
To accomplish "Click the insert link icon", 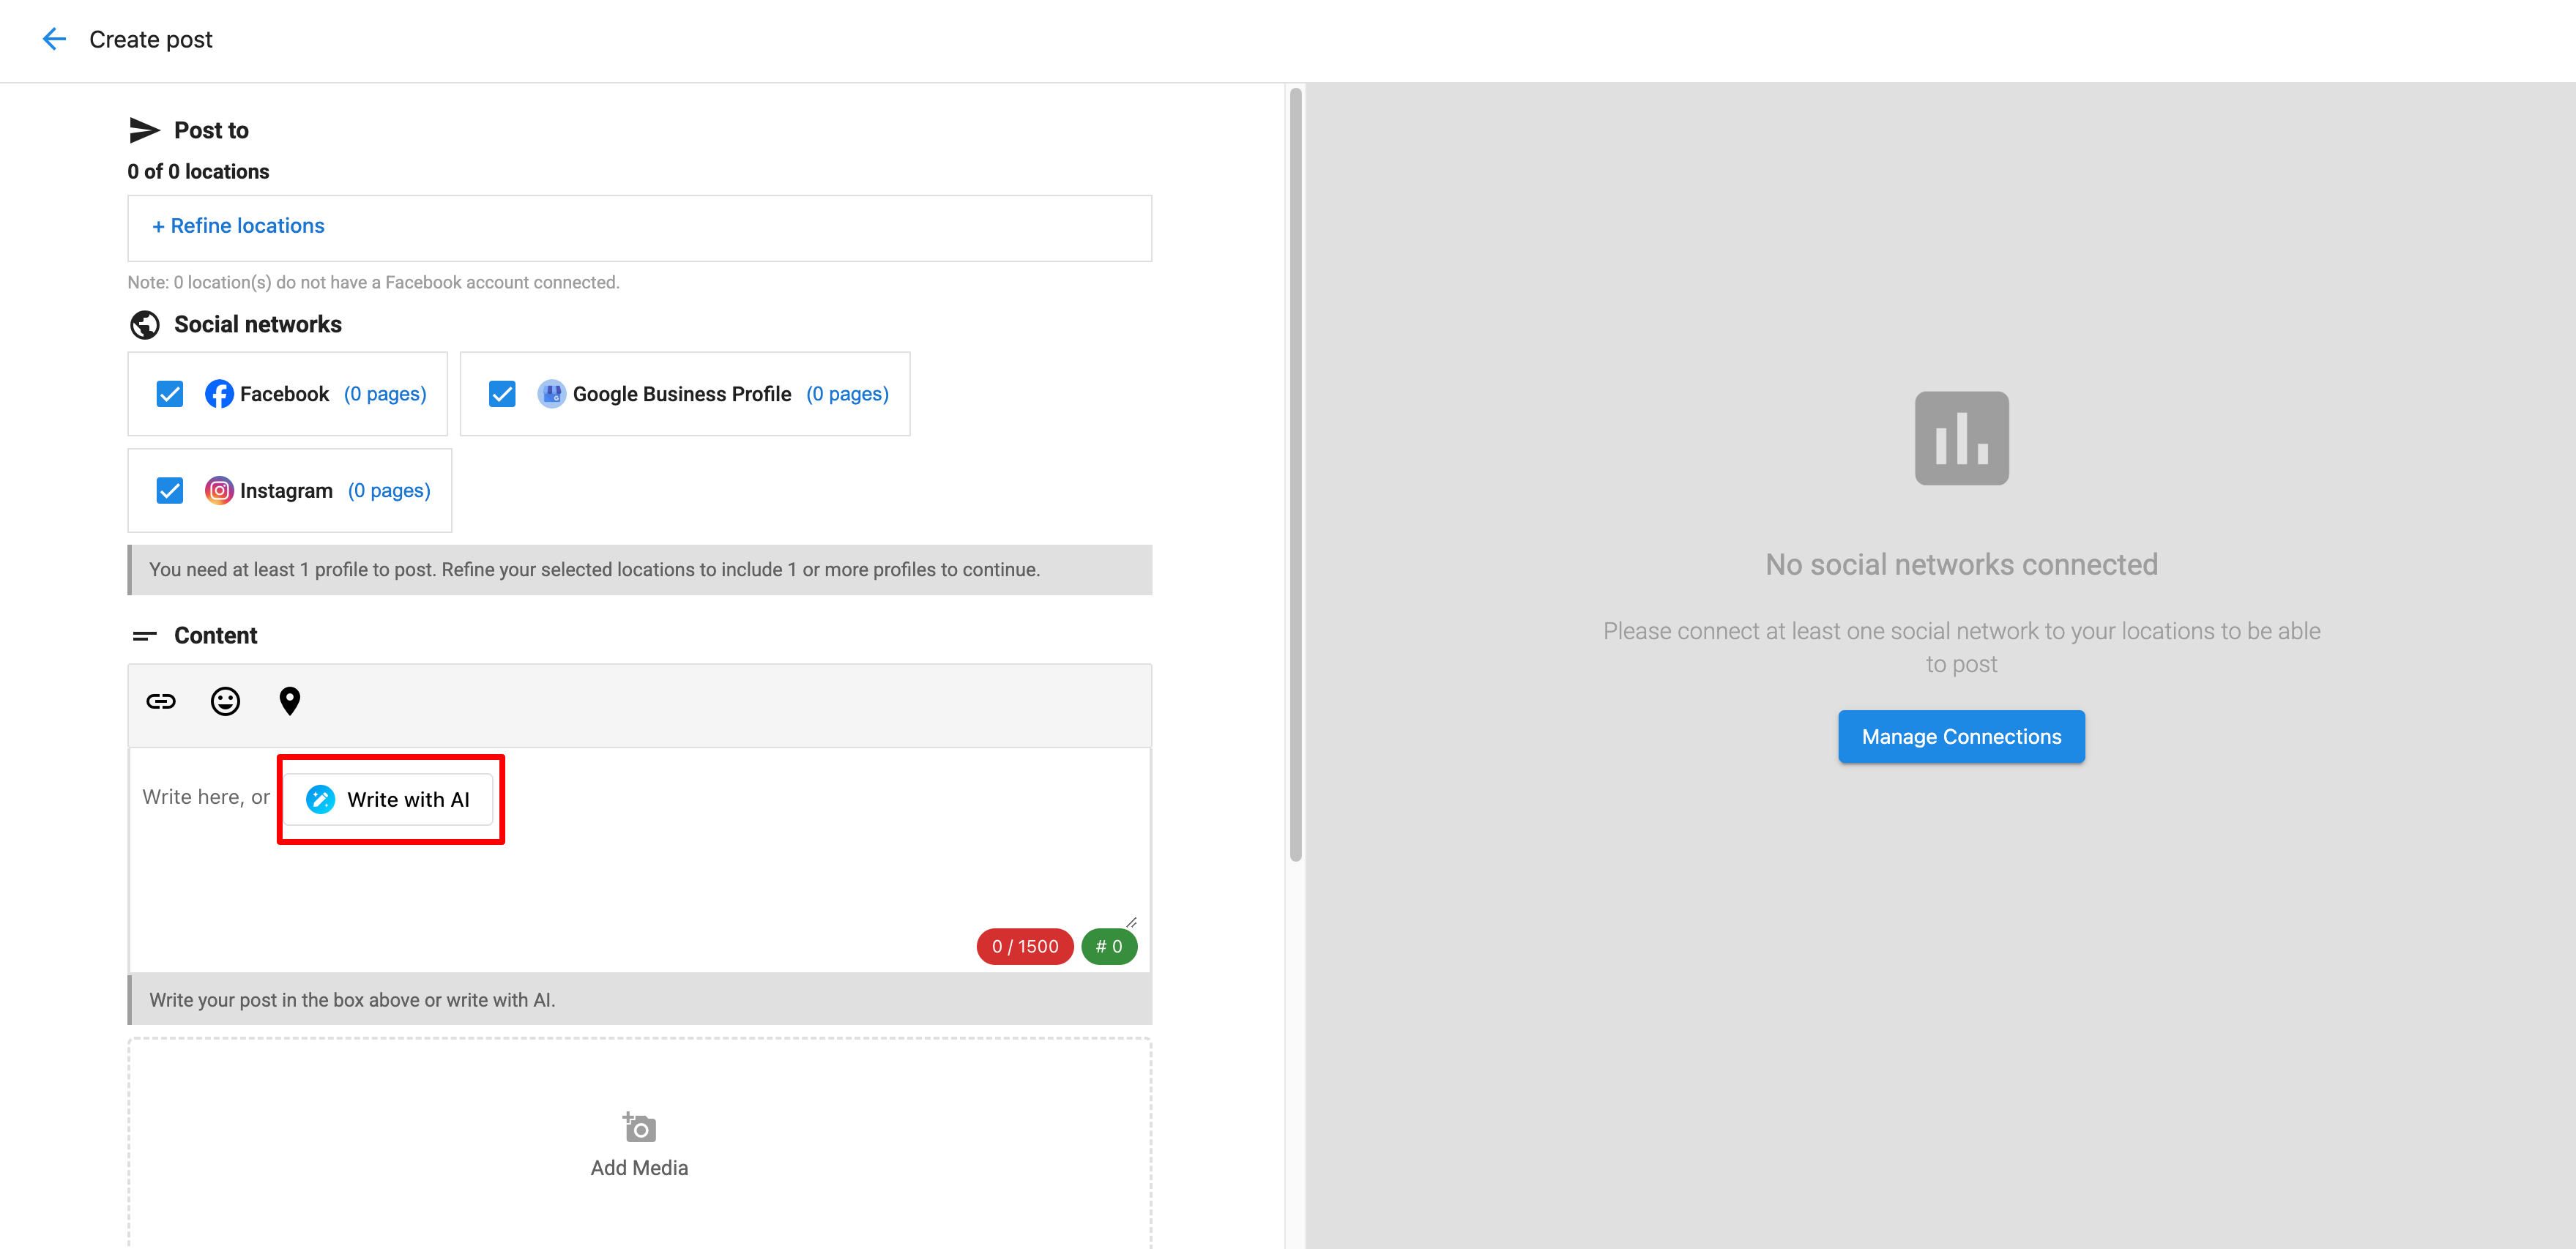I will (x=161, y=701).
